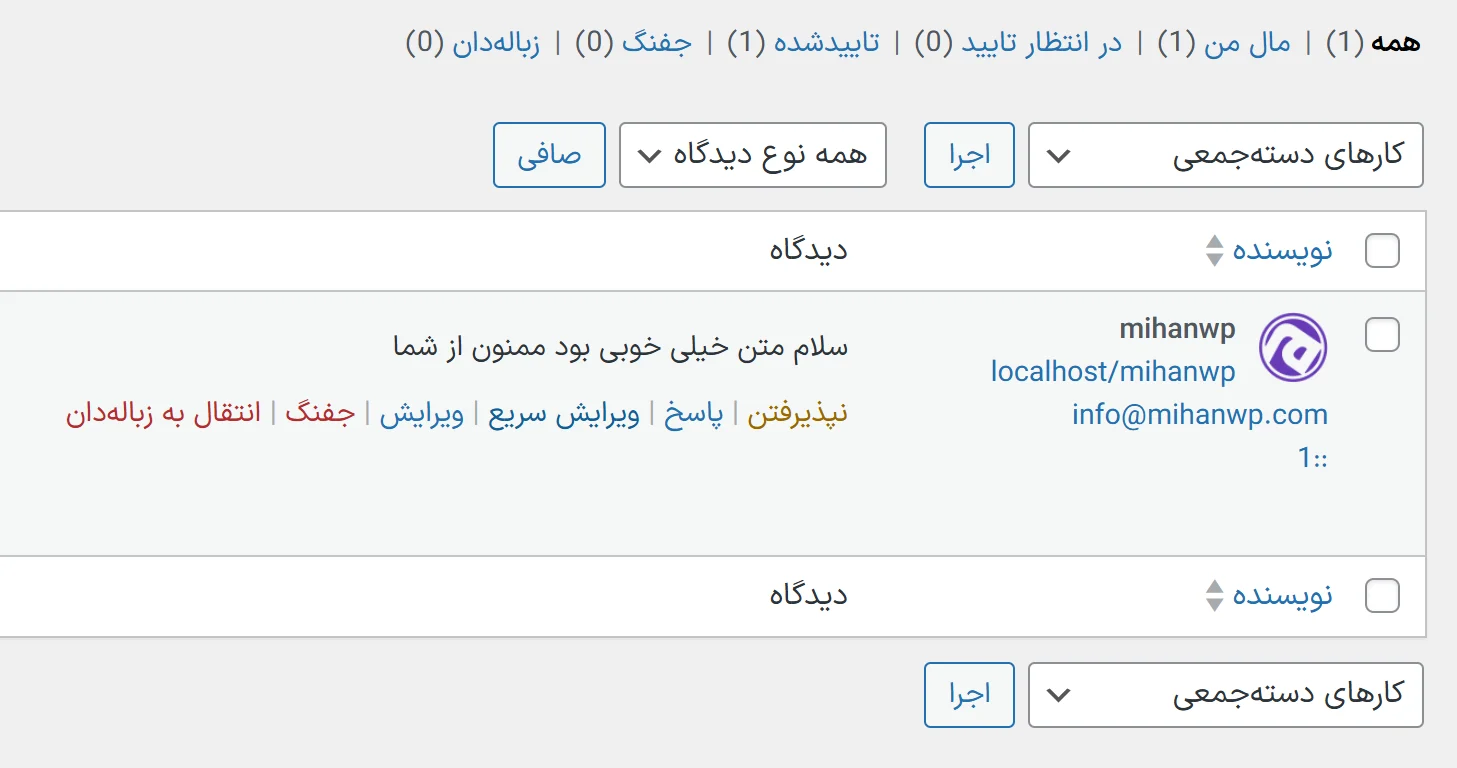This screenshot has width=1457, height=768.
Task: Check the checkbox next to mihanwp's comment
Action: [x=1382, y=336]
